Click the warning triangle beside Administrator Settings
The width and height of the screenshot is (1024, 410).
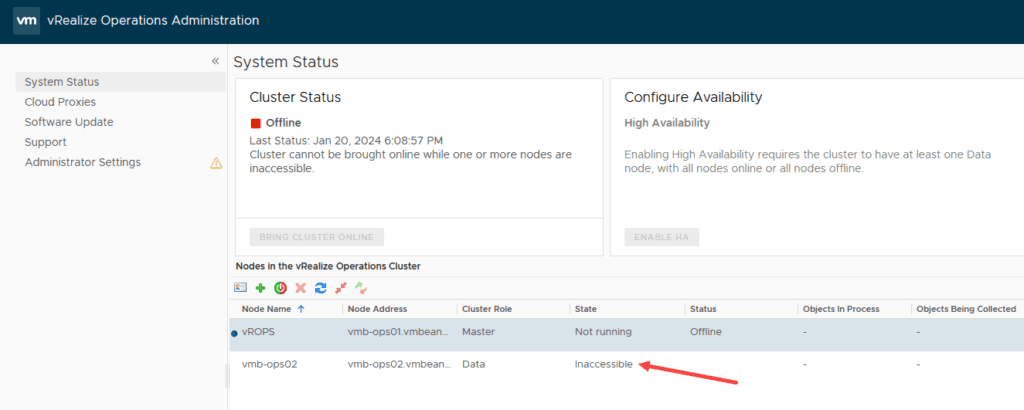pos(216,163)
